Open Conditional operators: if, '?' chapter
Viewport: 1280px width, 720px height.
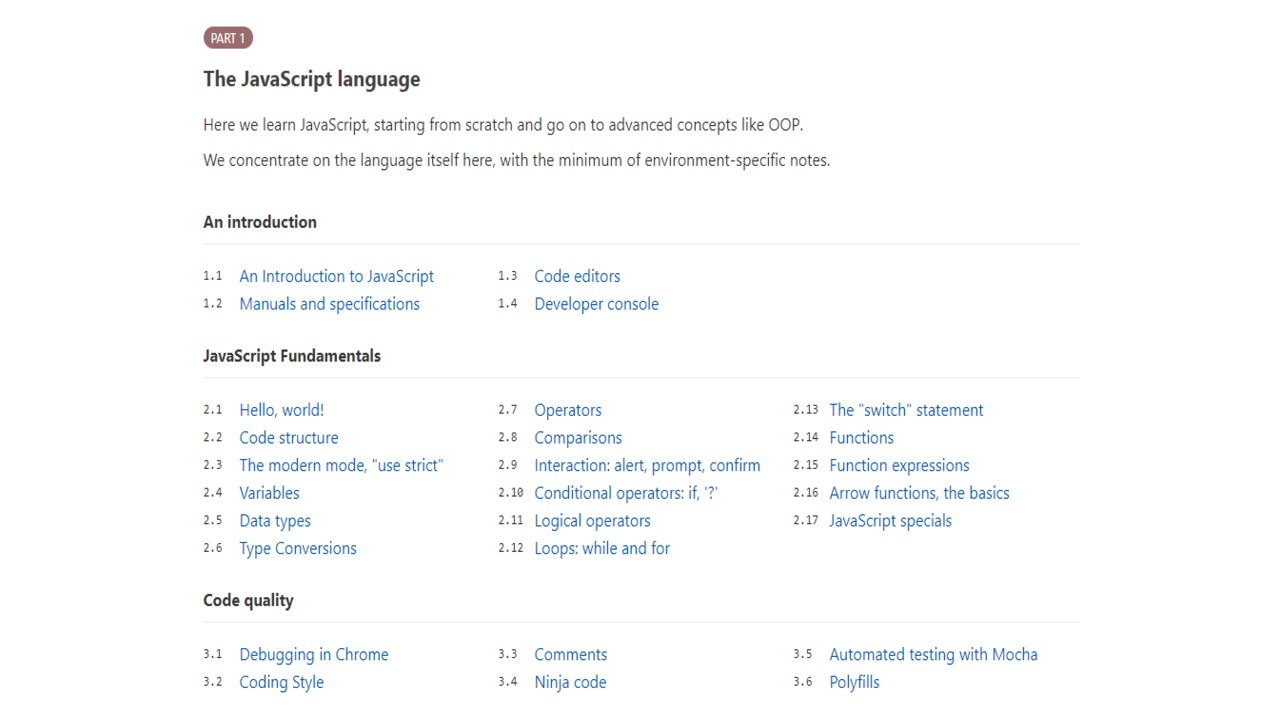coord(626,493)
